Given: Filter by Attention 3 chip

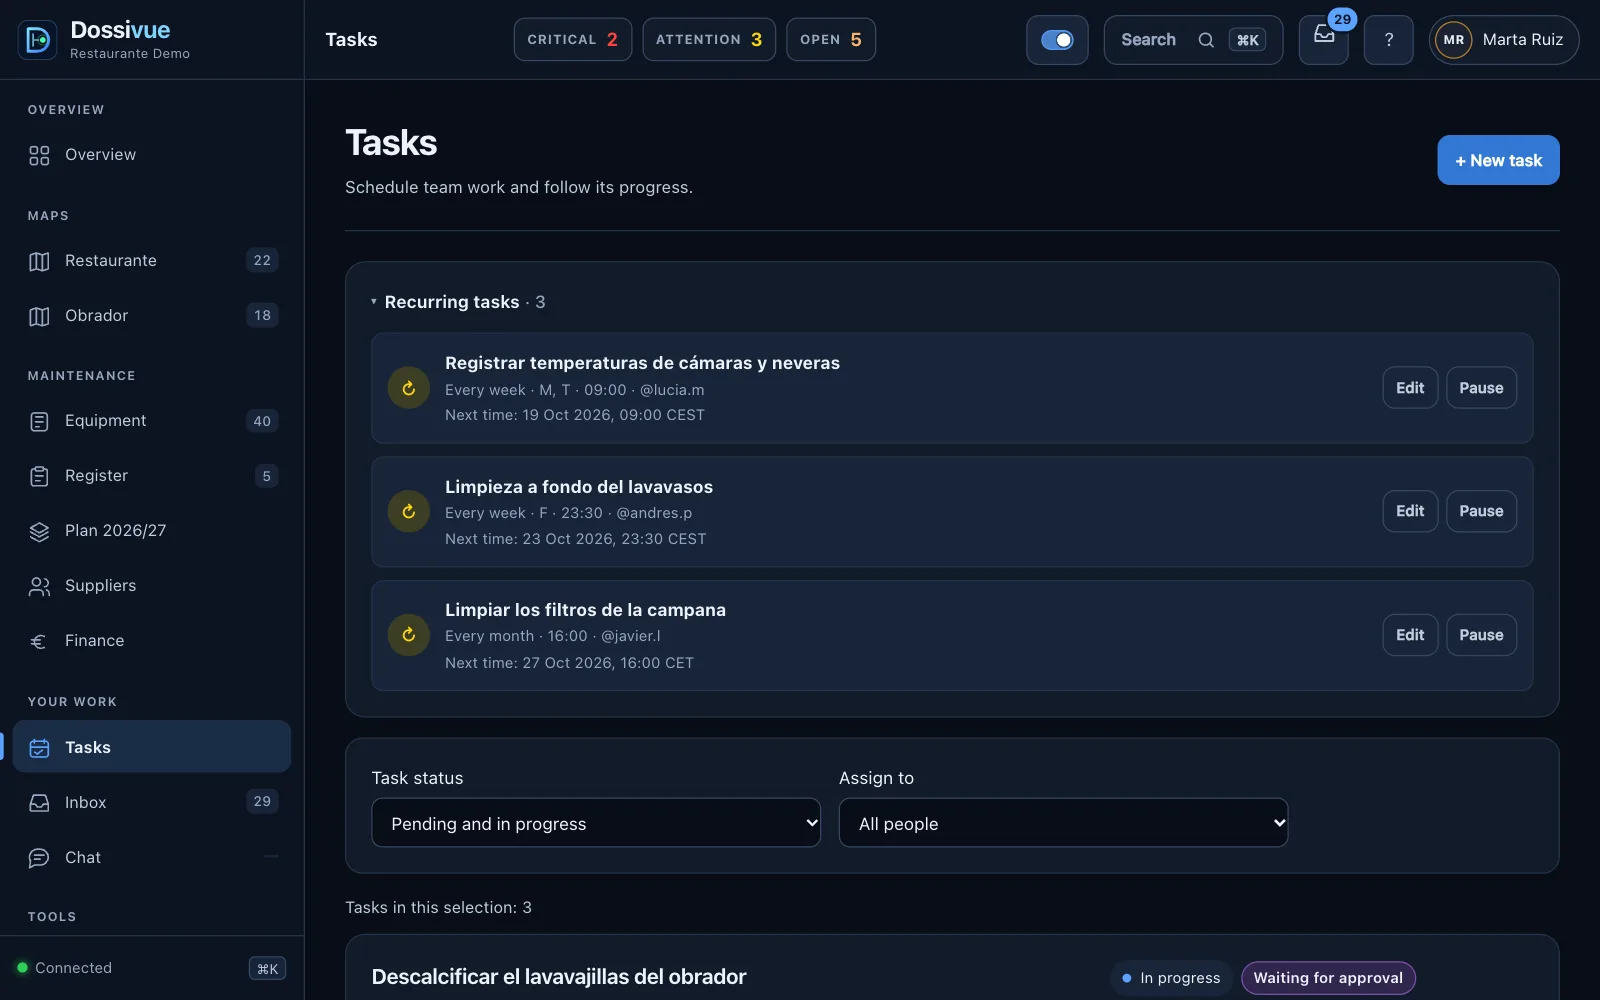Looking at the screenshot, I should [x=709, y=40].
